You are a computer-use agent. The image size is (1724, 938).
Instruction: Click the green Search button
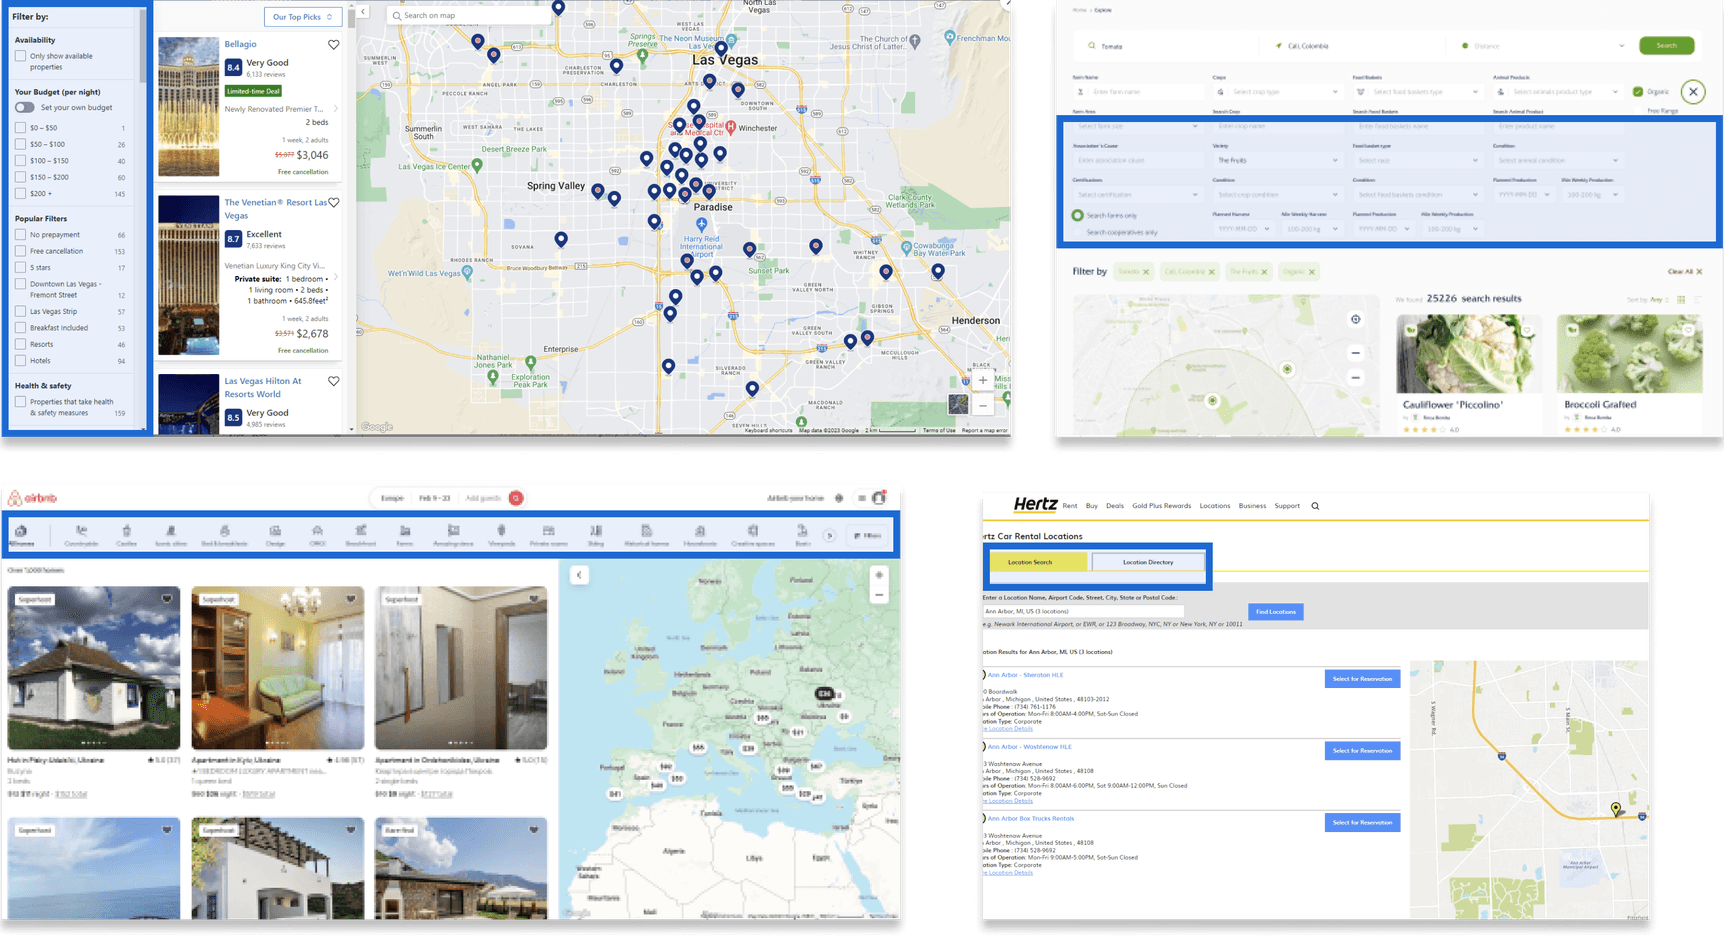tap(1666, 46)
